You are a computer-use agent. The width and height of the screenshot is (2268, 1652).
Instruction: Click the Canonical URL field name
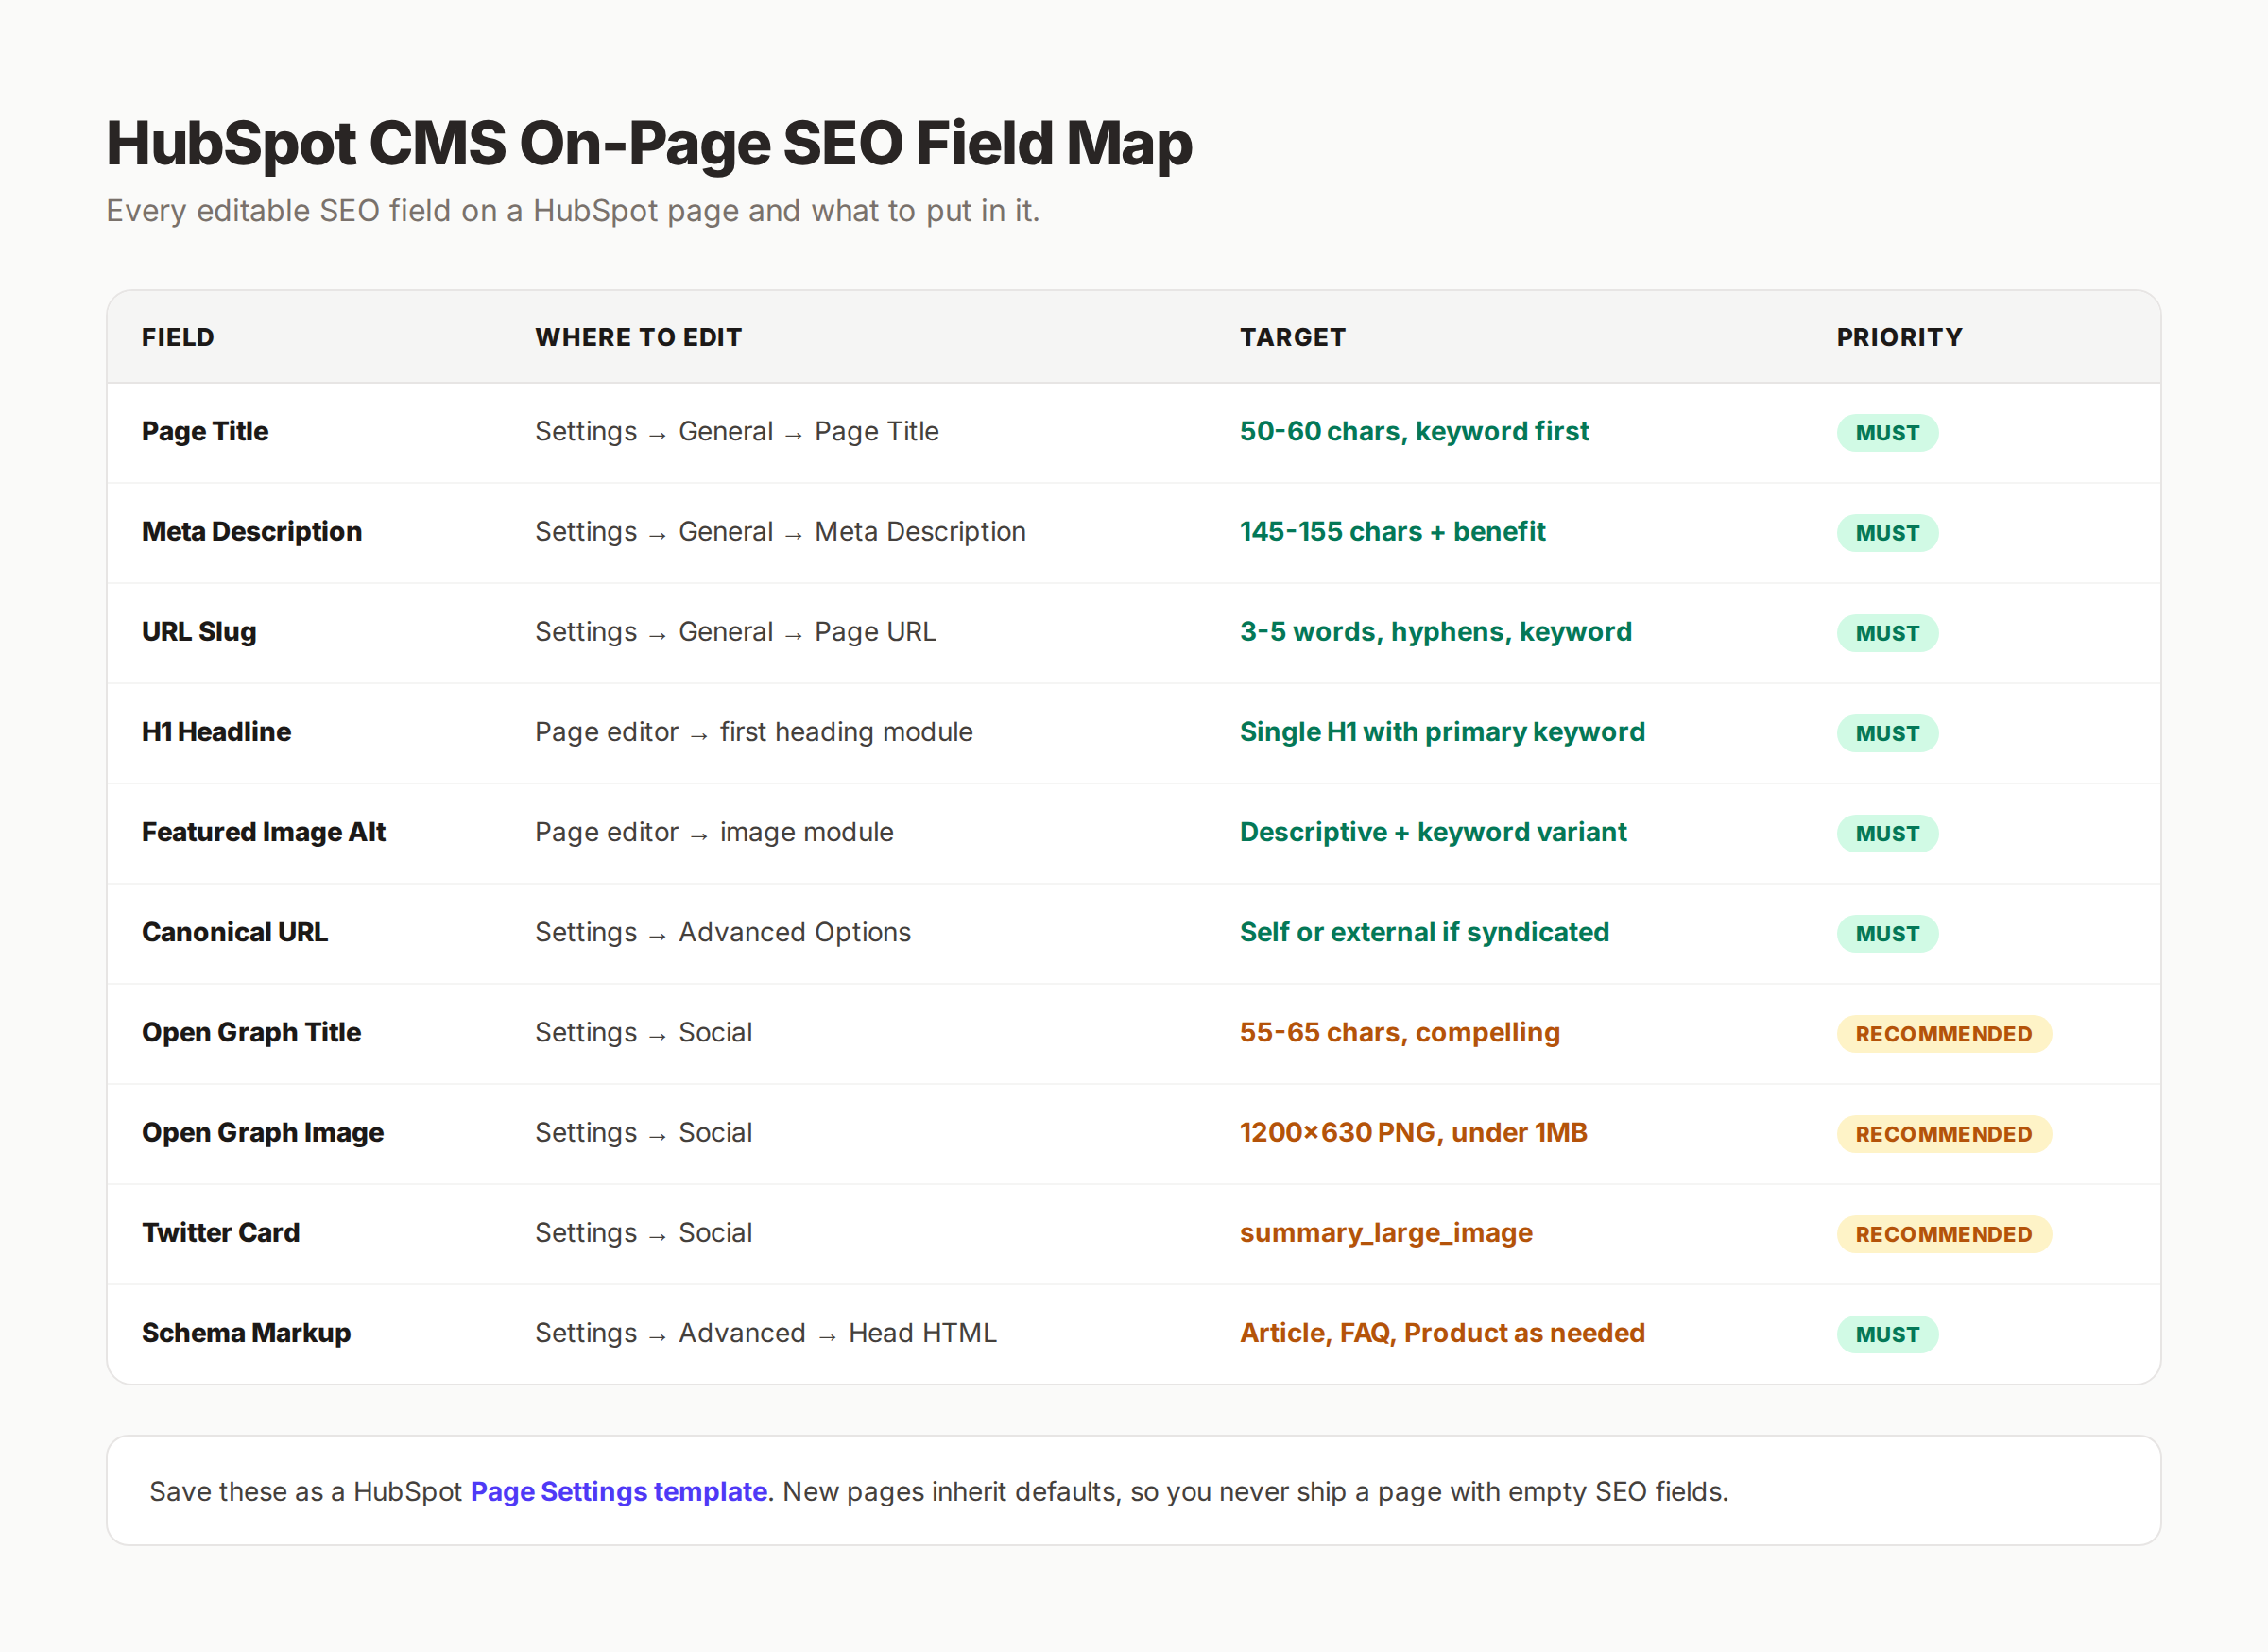(x=235, y=932)
